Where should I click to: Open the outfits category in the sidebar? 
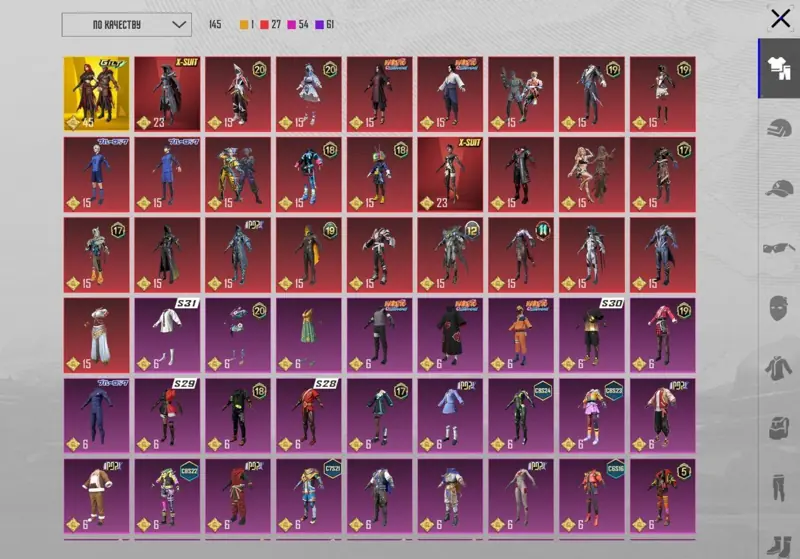click(779, 68)
